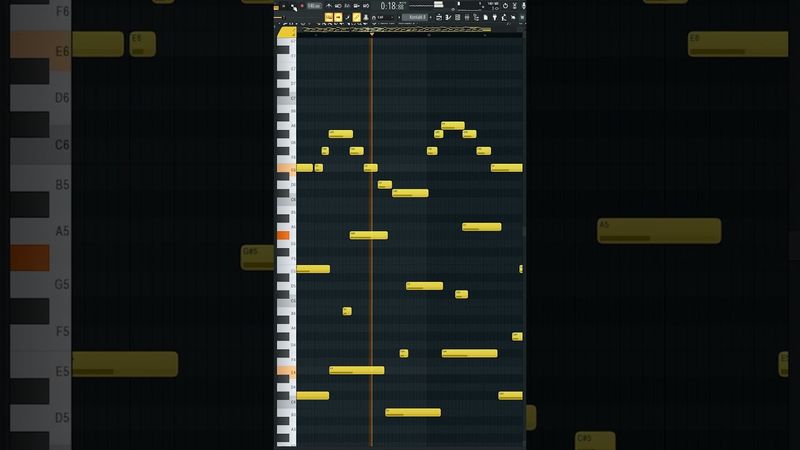Open the Kontakt 8 channel selector
The height and width of the screenshot is (450, 800).
415,17
